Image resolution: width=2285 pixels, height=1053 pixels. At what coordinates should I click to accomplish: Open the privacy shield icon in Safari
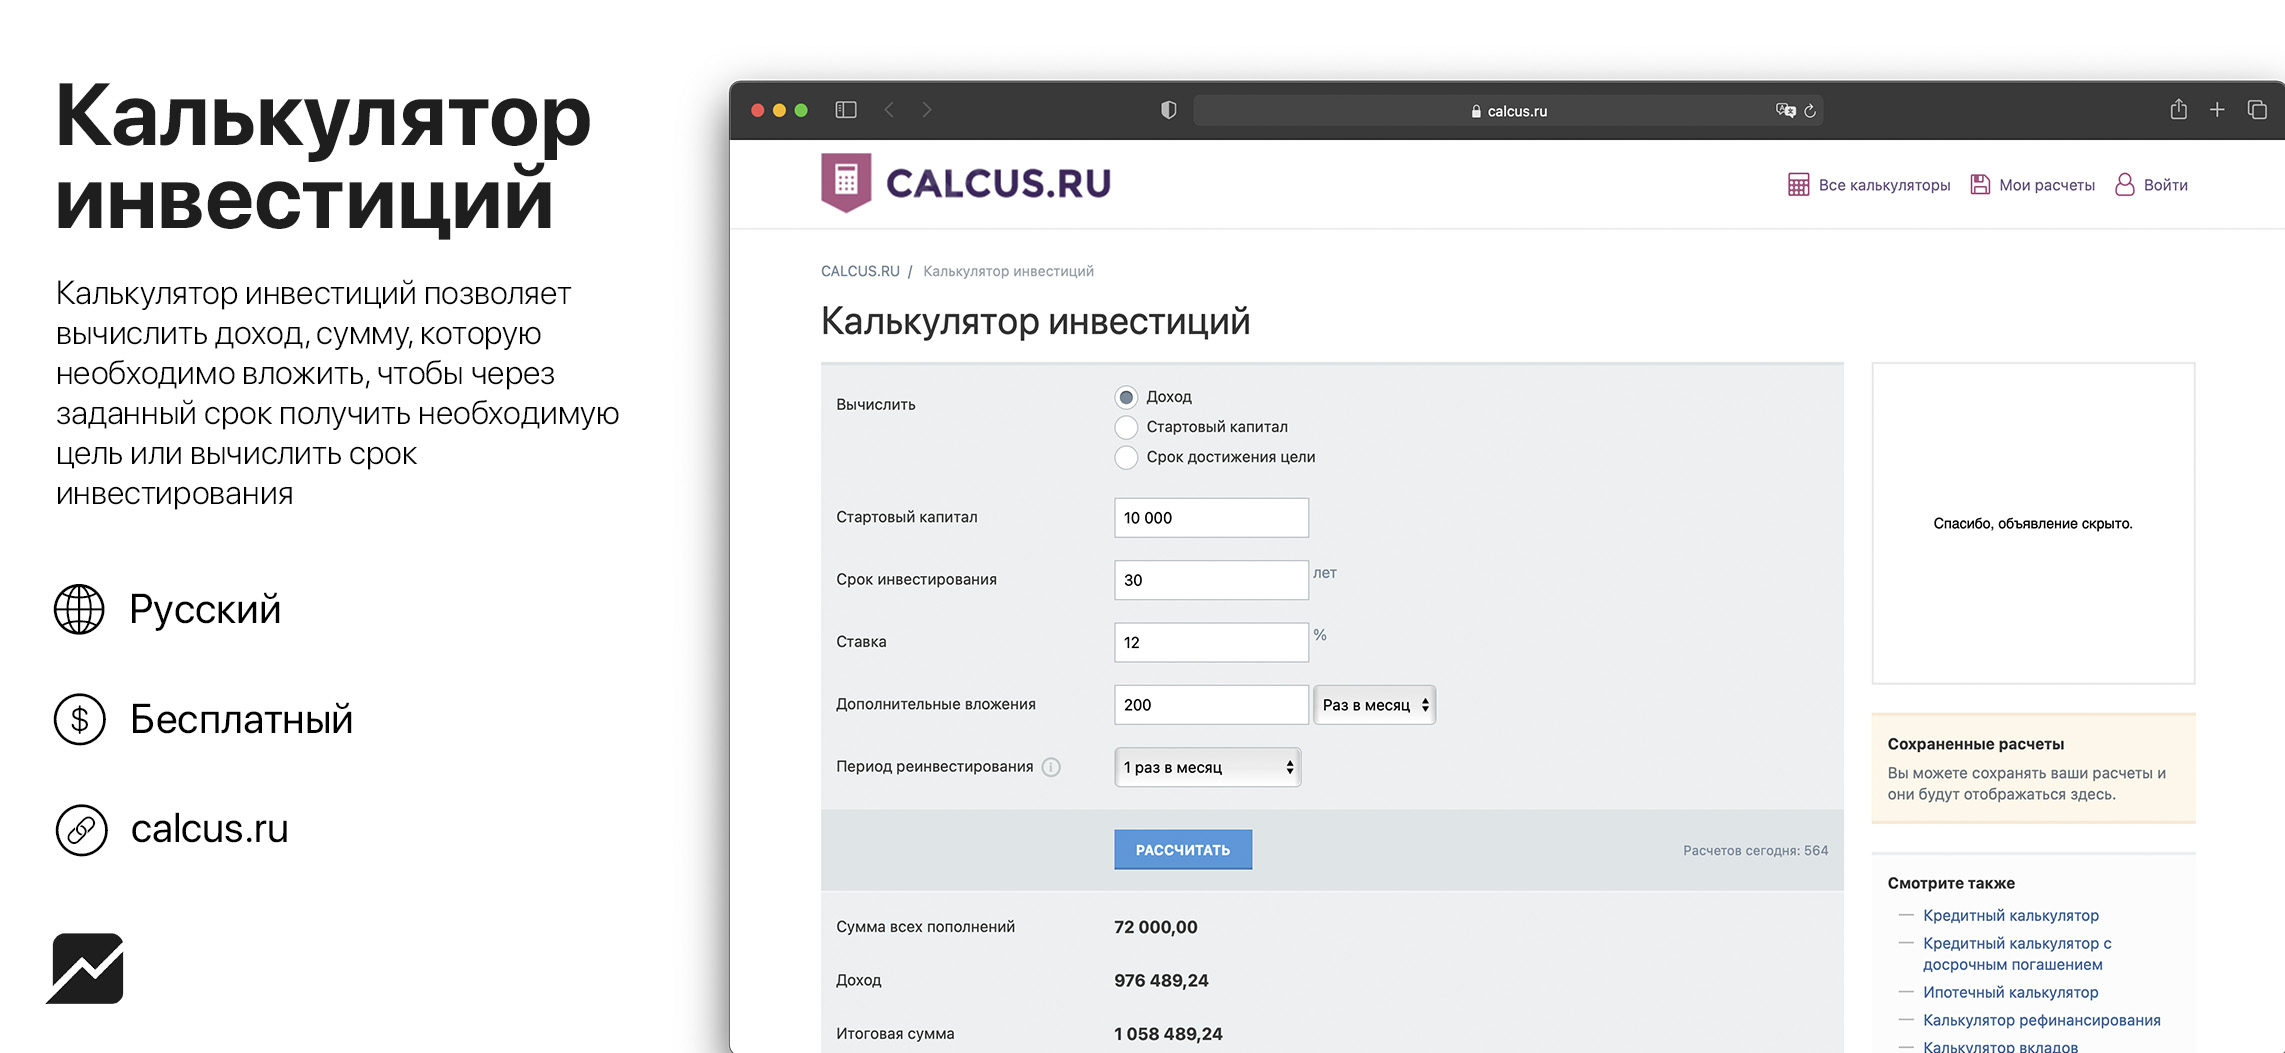tap(1168, 110)
